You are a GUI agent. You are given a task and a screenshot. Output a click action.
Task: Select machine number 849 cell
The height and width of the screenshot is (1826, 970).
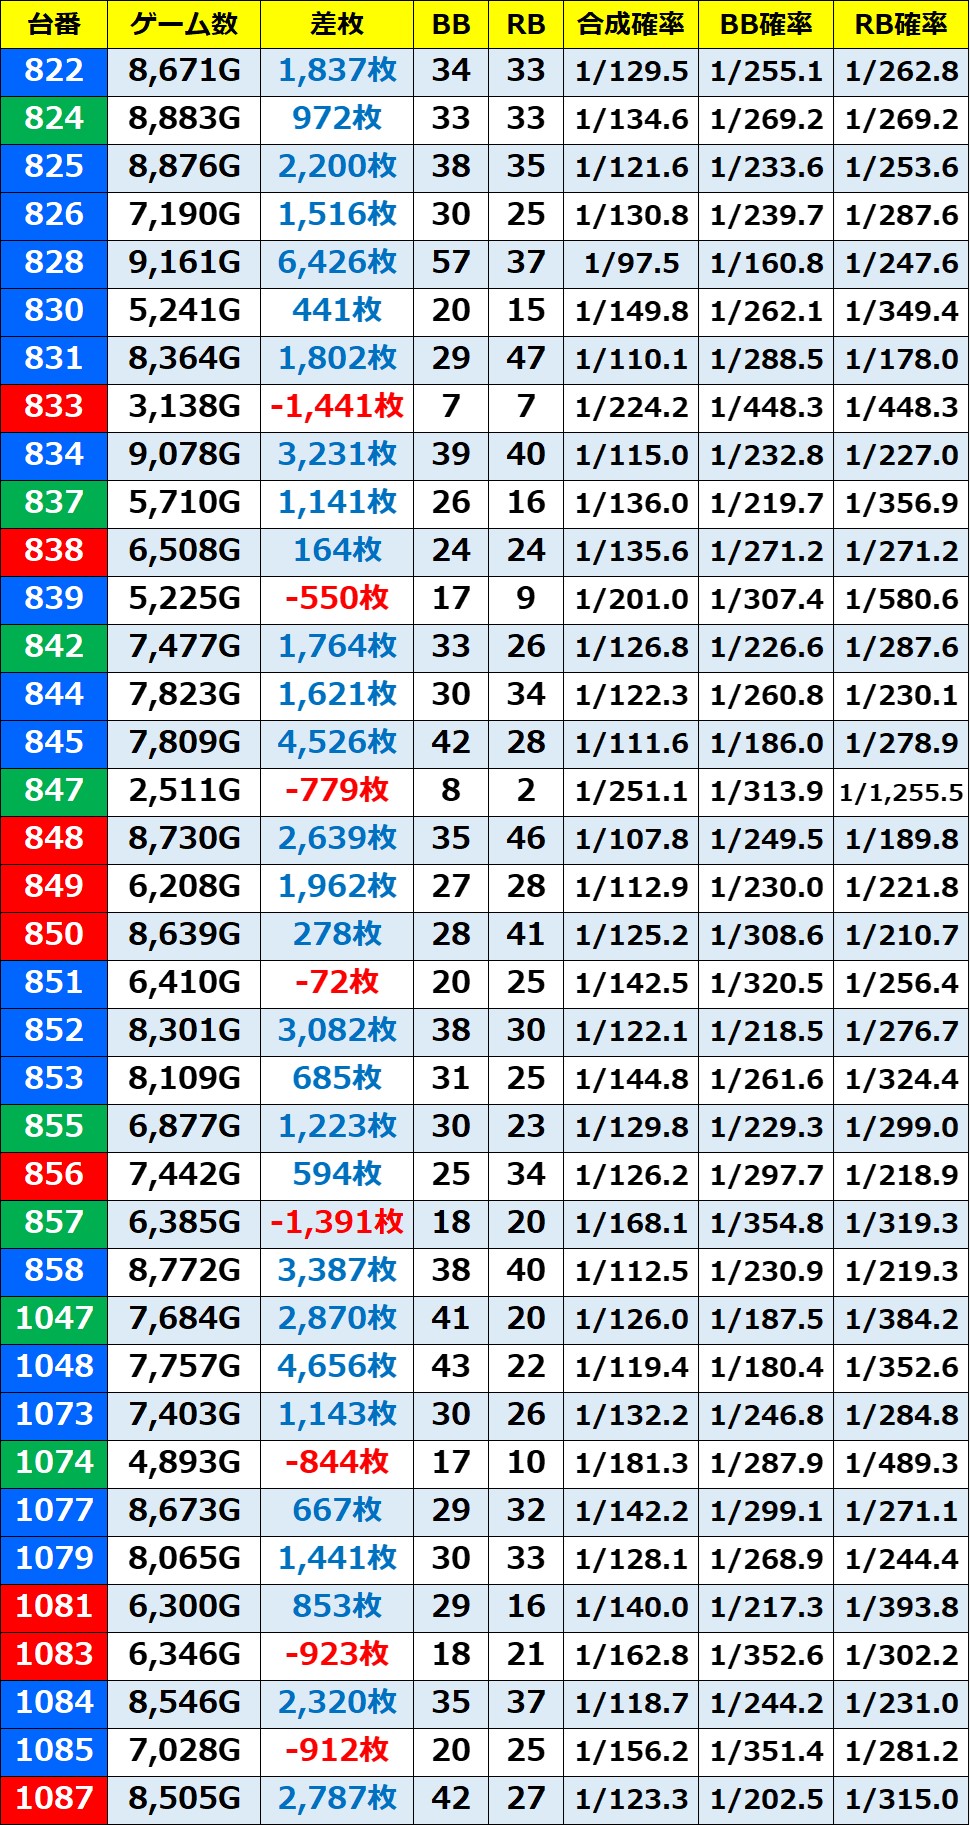[54, 888]
